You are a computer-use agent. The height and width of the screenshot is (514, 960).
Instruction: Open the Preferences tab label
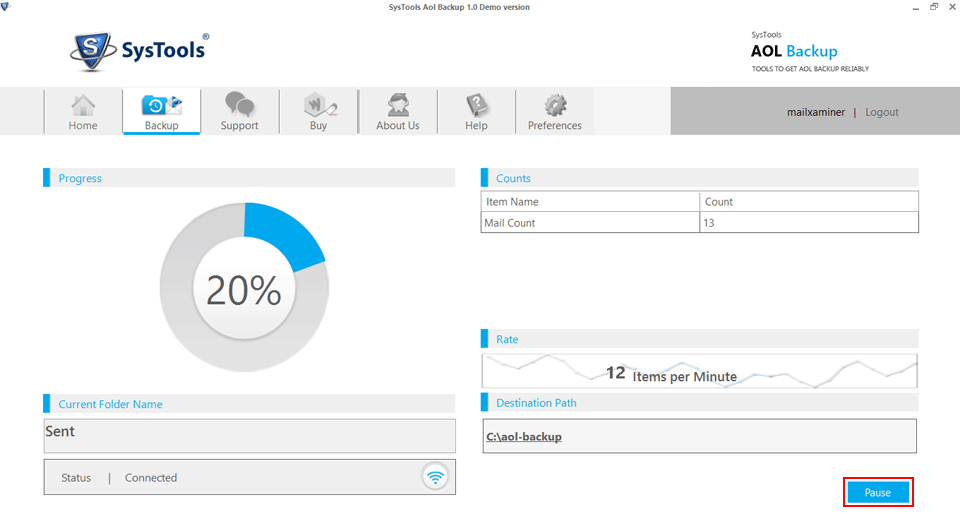coord(555,125)
